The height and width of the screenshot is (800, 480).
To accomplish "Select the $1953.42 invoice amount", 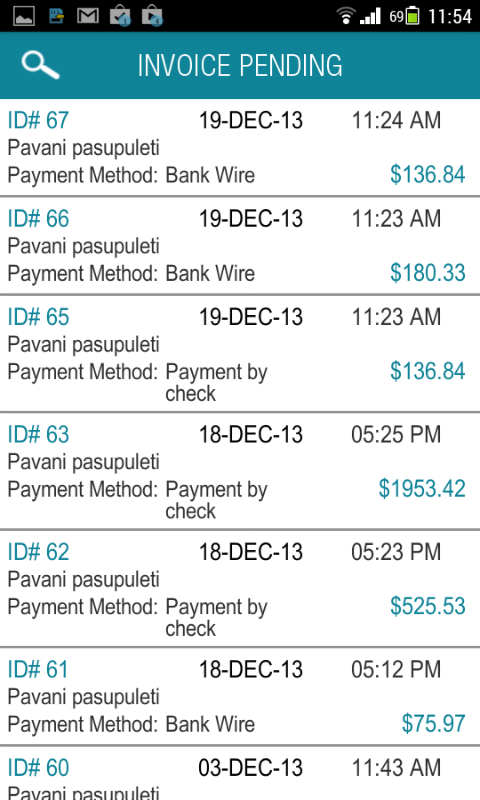I will [422, 489].
